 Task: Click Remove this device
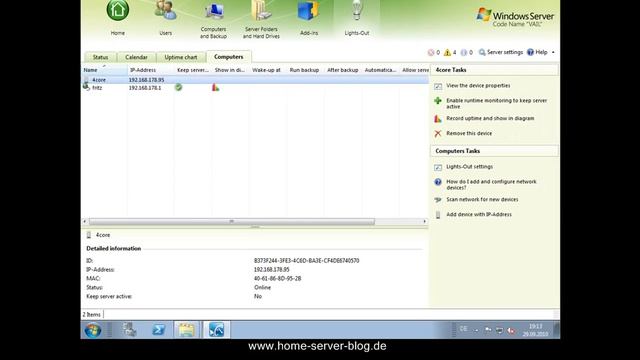click(469, 133)
